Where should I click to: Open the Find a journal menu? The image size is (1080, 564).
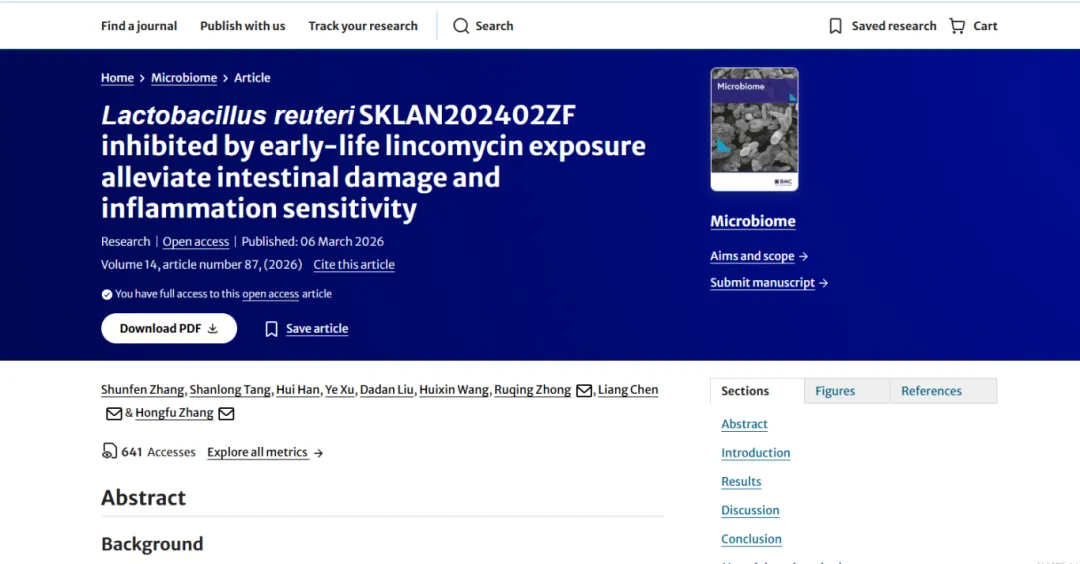(139, 26)
